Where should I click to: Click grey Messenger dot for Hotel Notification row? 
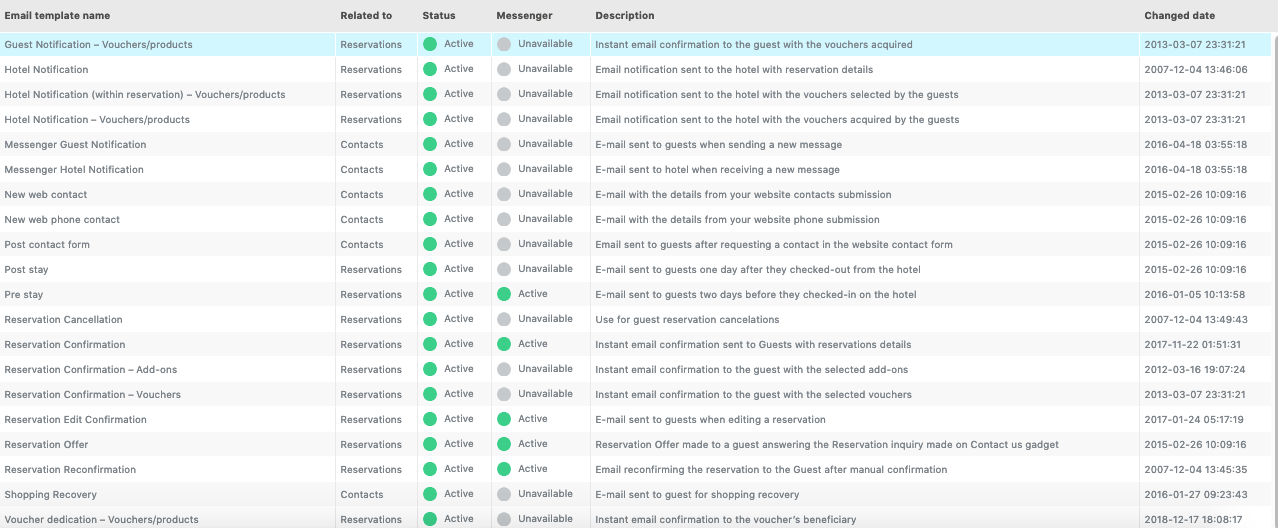pos(504,69)
